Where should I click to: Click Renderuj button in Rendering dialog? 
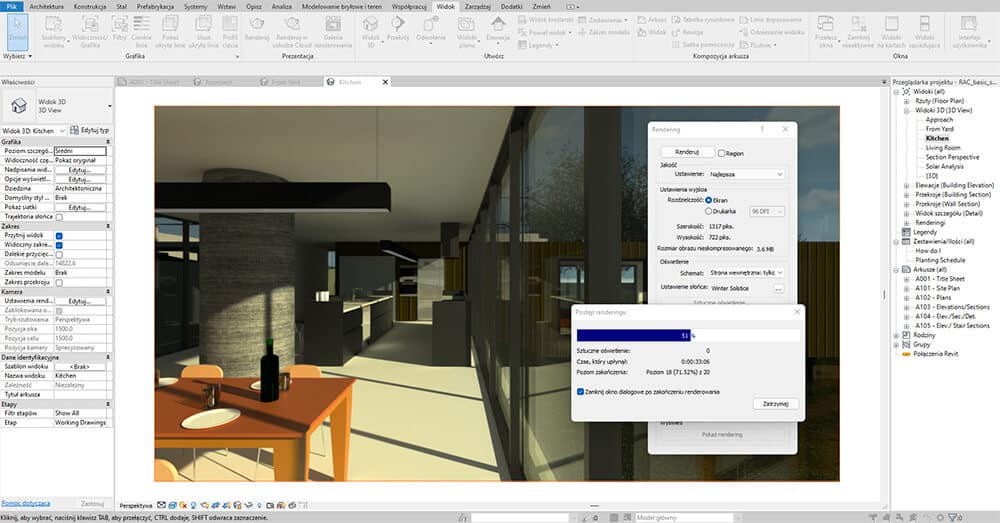click(687, 152)
